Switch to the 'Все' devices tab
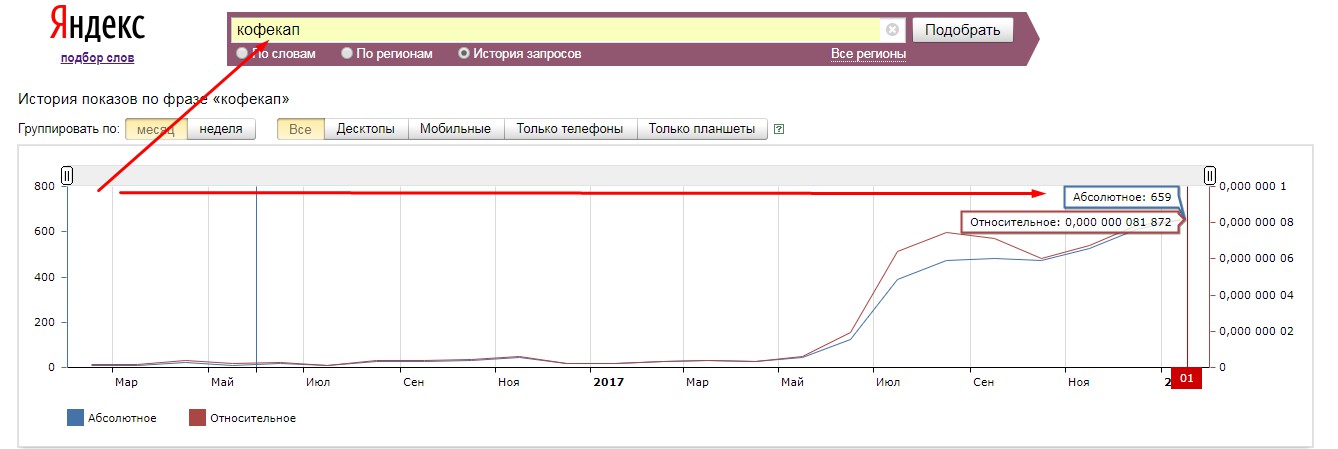Viewport: 1338px width, 449px height. coord(301,129)
